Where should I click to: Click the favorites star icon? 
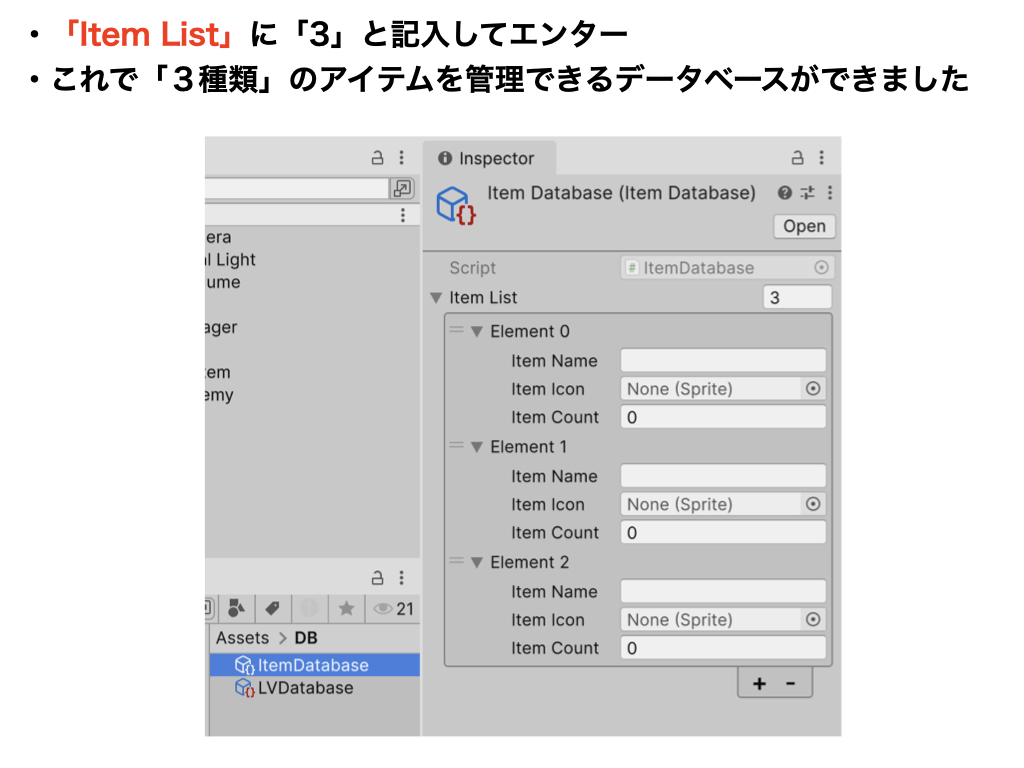[x=346, y=609]
